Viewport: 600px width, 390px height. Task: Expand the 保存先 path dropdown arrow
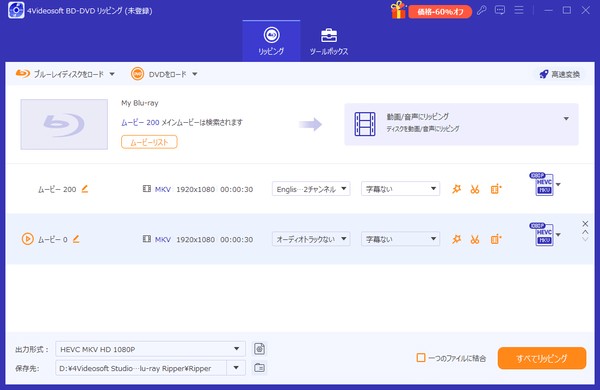(236, 368)
